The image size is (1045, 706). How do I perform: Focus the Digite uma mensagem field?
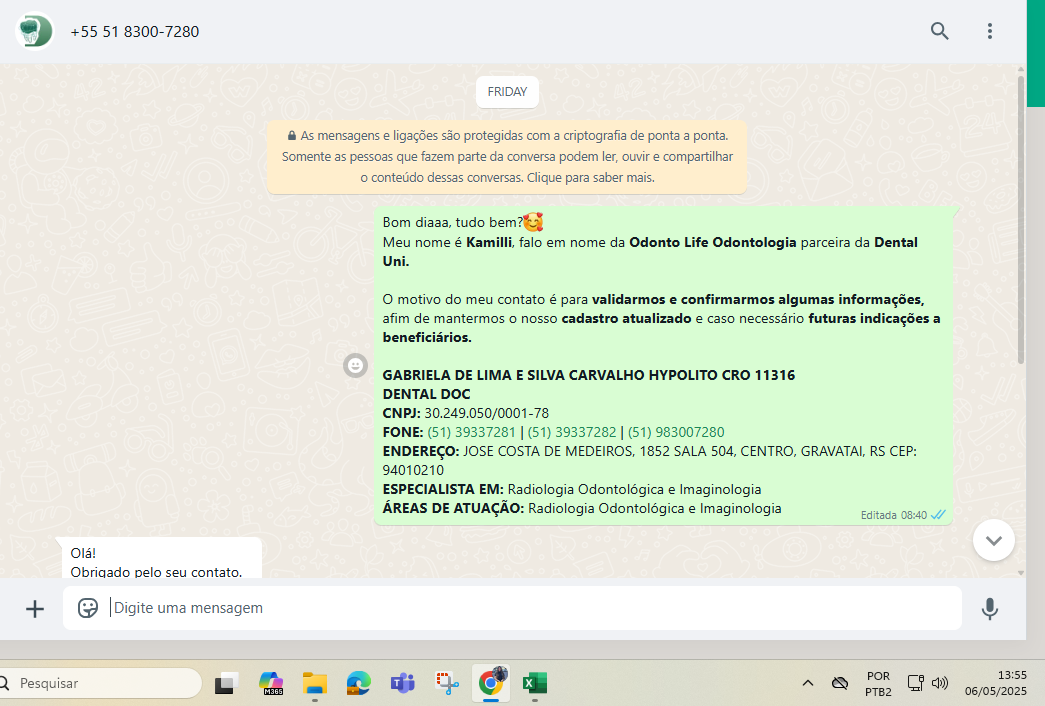pyautogui.click(x=512, y=608)
